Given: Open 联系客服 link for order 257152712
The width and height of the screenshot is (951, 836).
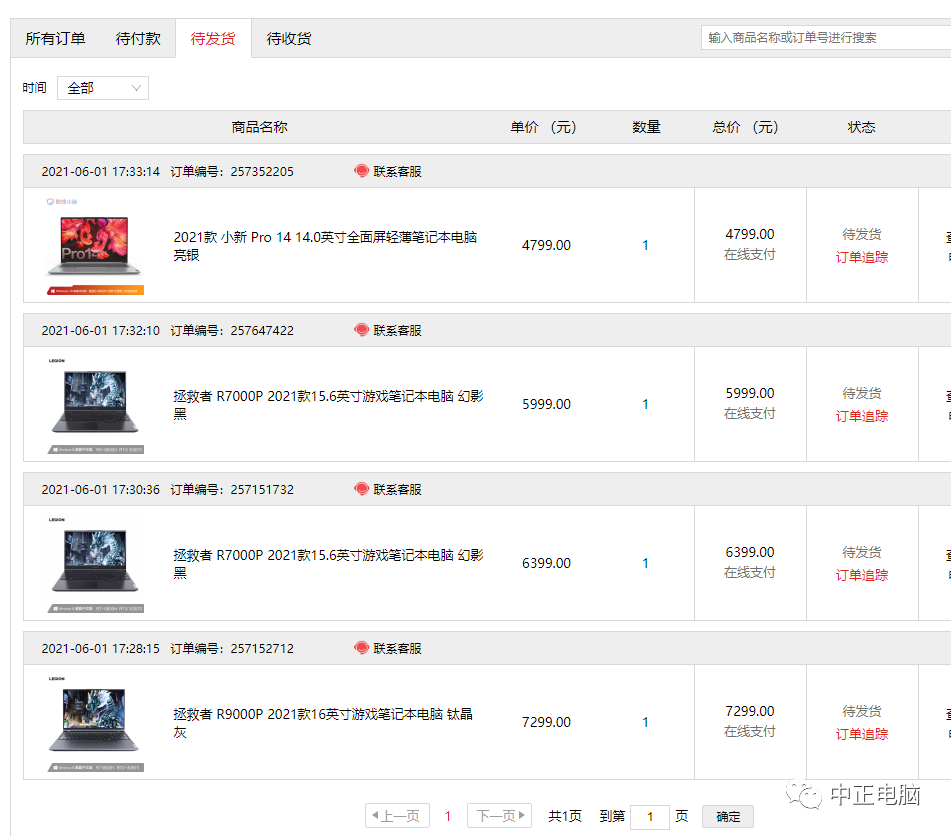Looking at the screenshot, I should tap(397, 648).
